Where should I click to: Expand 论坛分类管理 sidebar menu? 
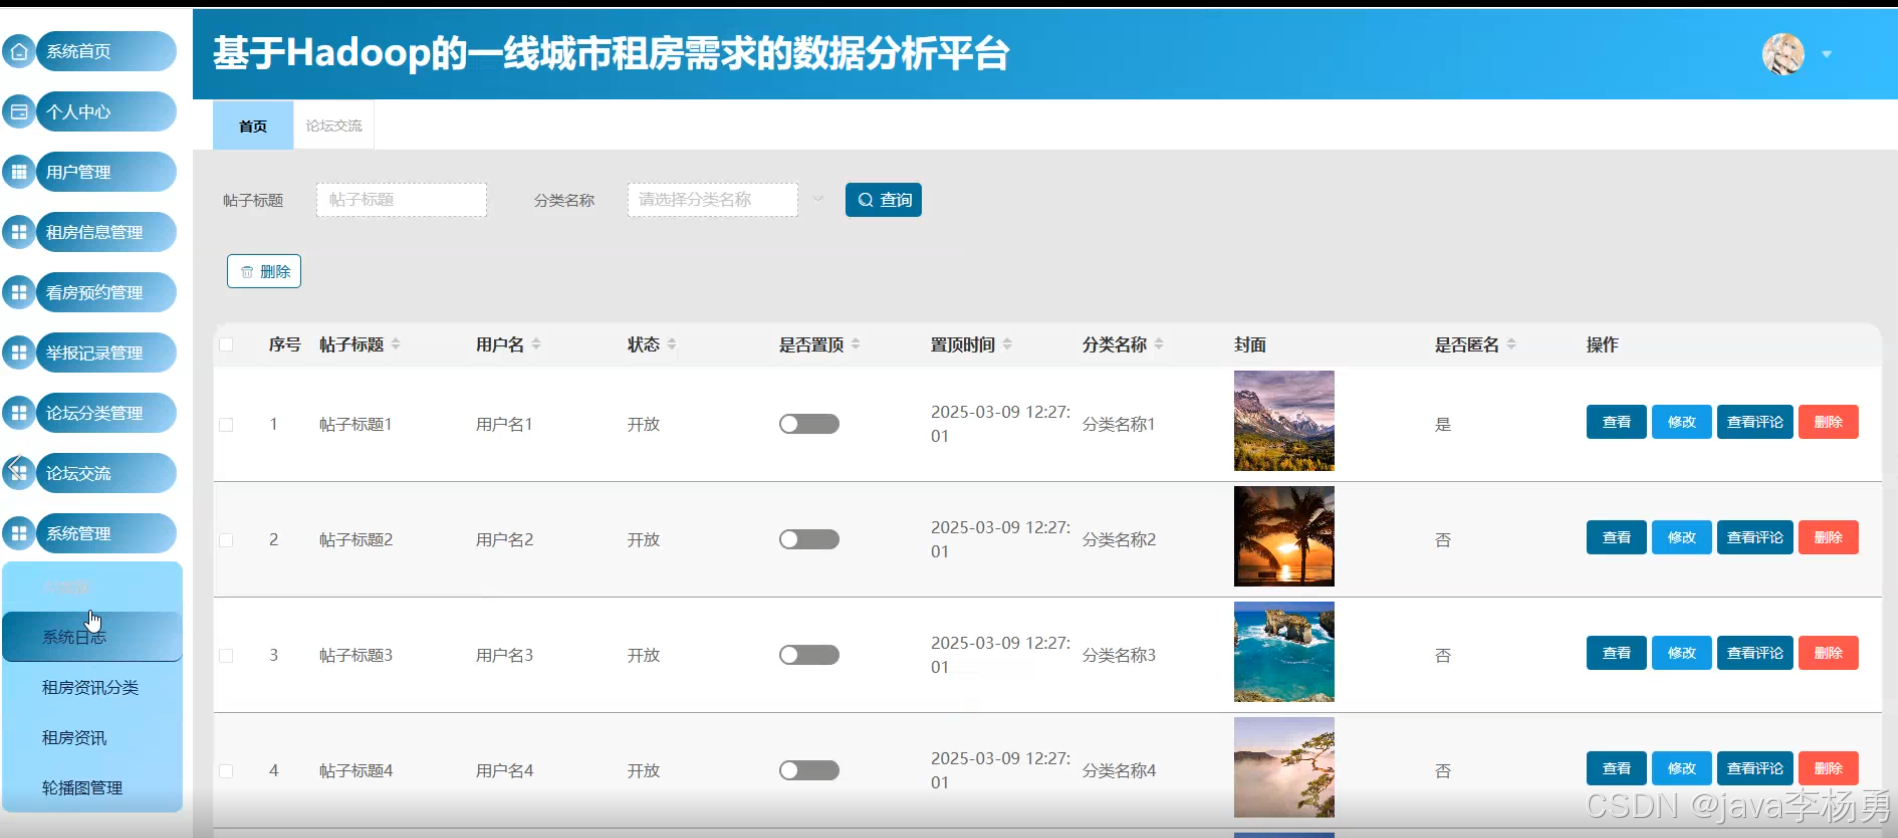106,412
